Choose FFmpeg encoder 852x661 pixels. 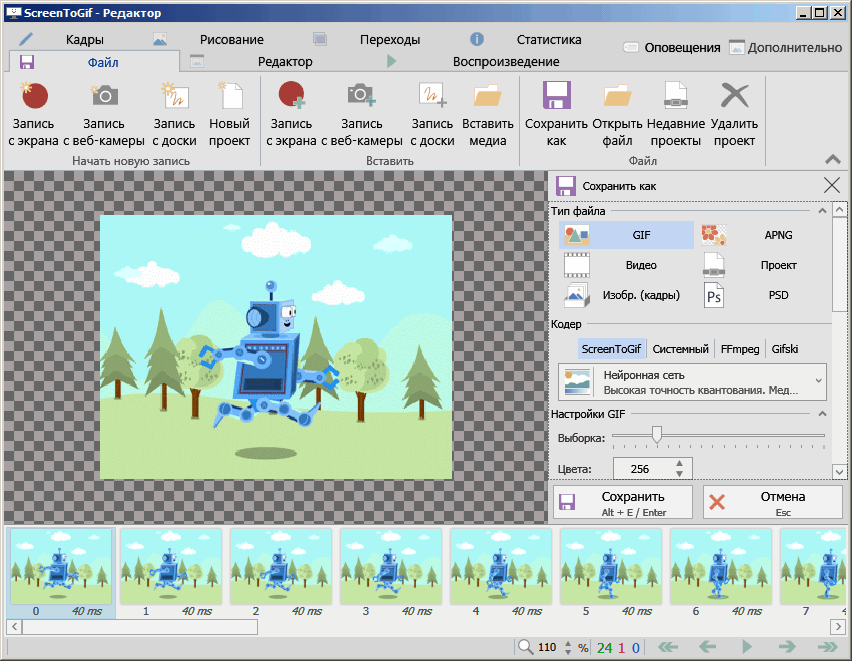point(740,349)
